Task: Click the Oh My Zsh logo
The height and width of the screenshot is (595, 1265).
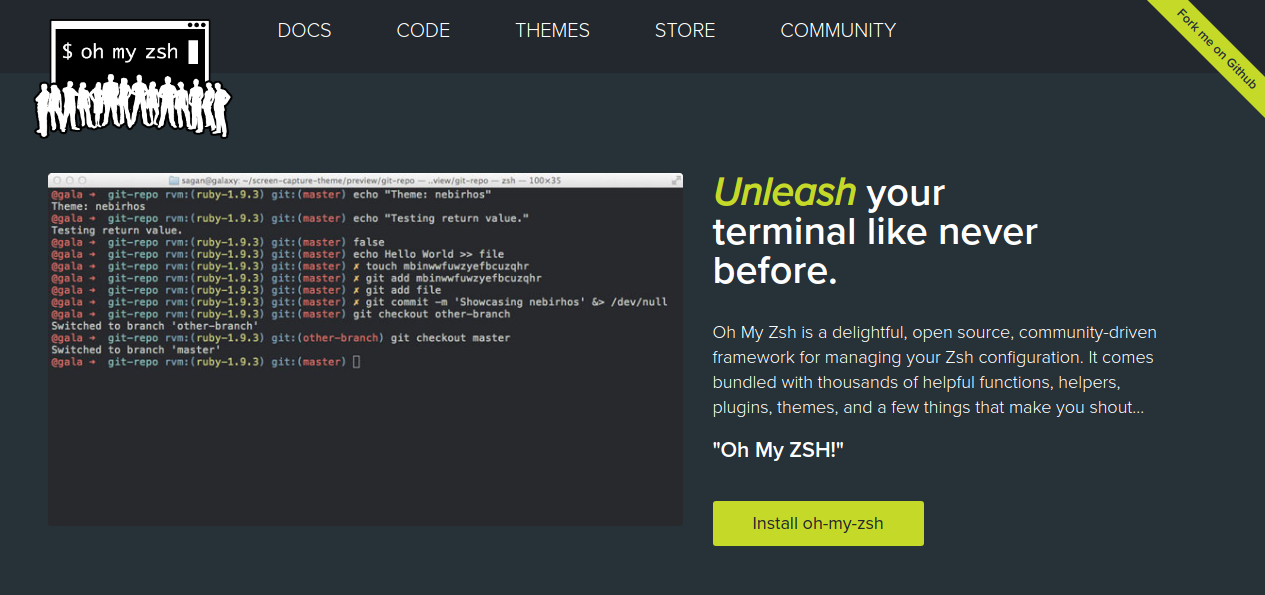Action: pyautogui.click(x=130, y=52)
